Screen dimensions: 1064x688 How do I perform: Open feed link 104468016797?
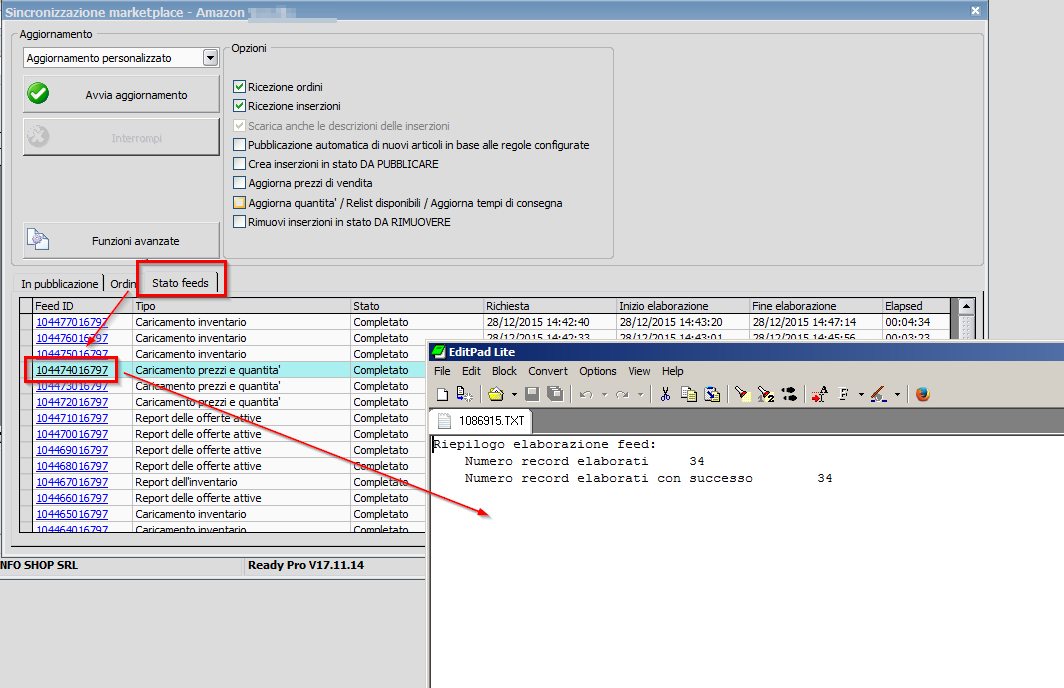pos(72,466)
